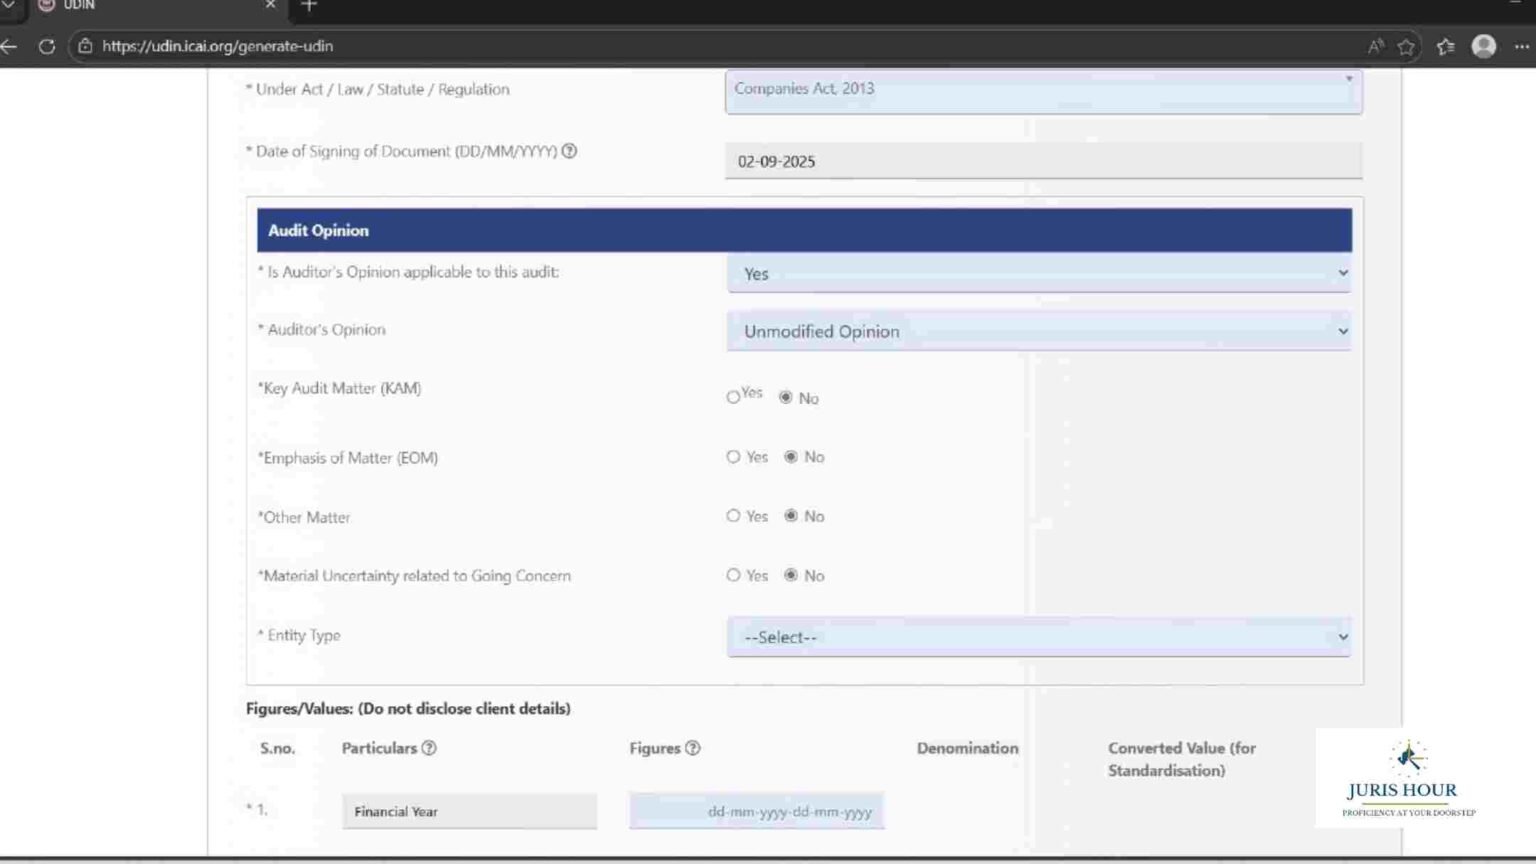Screen dimensions: 1536x864
Task: Expand the Is Auditor's Opinion applicable dropdown
Action: coord(1038,273)
